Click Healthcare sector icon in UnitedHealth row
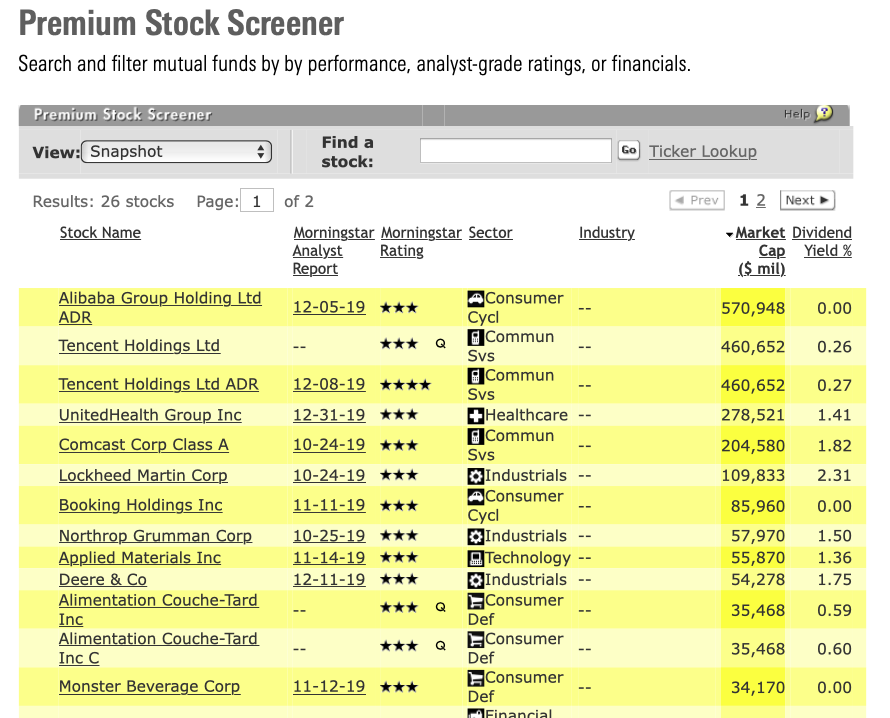 [476, 415]
